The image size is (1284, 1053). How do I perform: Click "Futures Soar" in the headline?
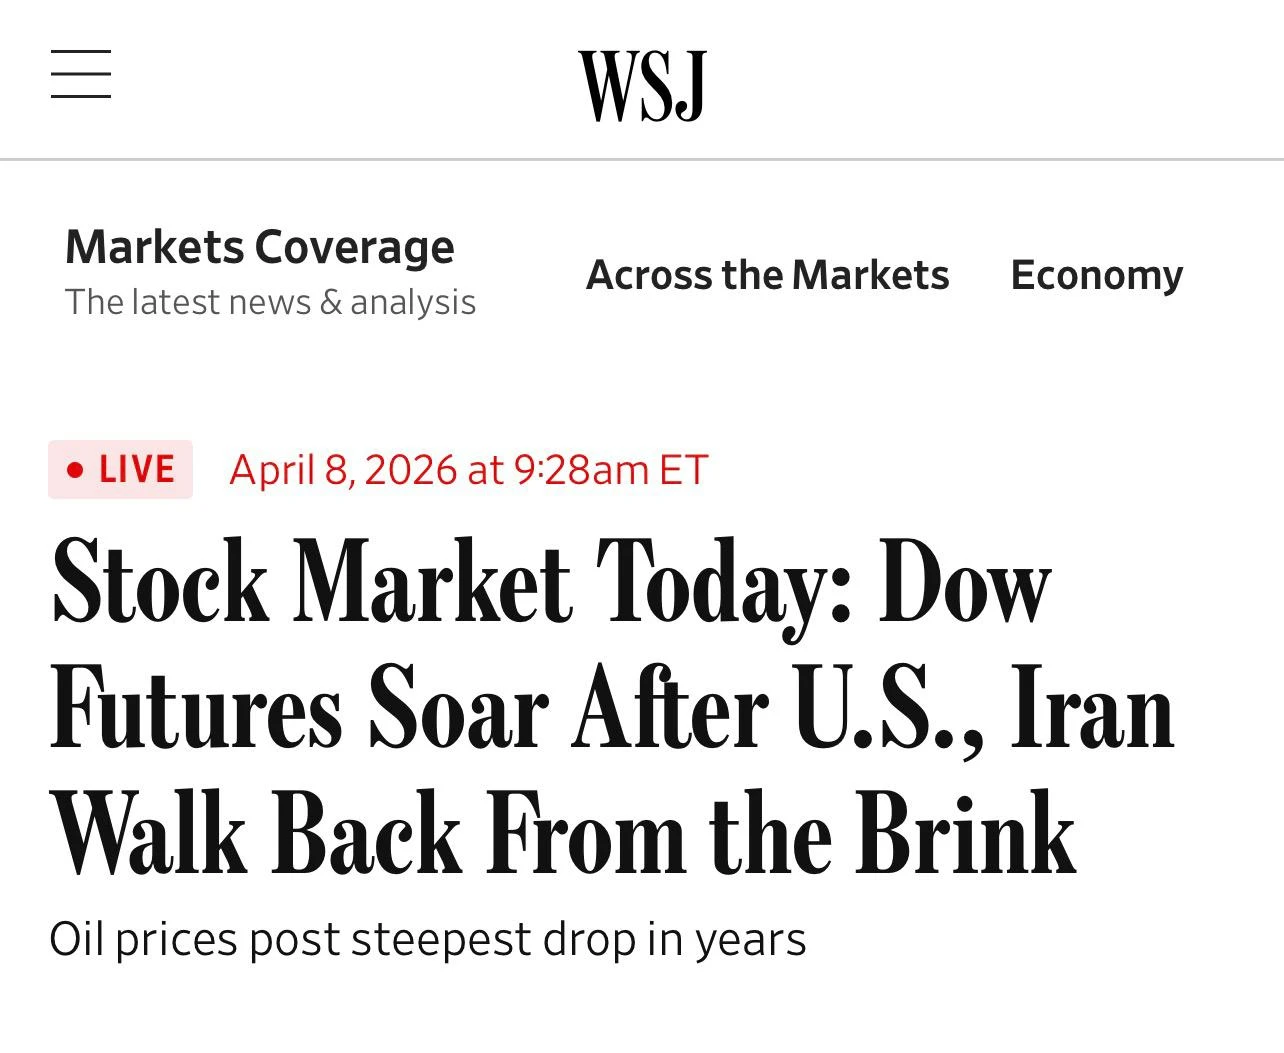[299, 710]
